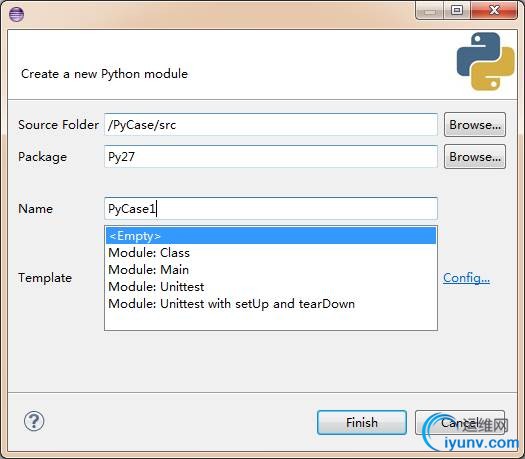The height and width of the screenshot is (459, 525).
Task: Browse for the Package
Action: click(475, 157)
